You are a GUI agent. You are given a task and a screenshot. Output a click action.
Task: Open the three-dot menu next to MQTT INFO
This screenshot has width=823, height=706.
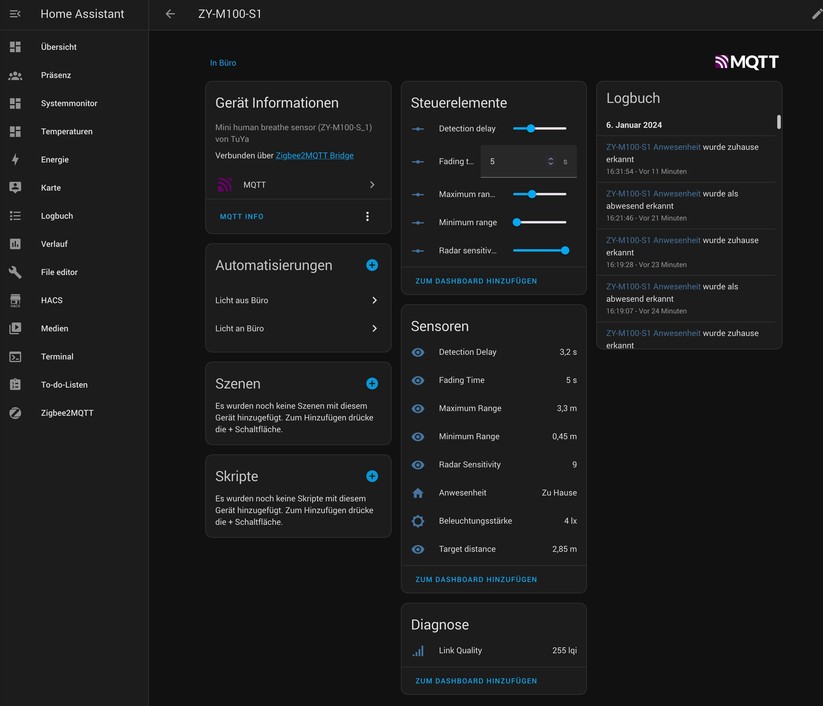[367, 216]
